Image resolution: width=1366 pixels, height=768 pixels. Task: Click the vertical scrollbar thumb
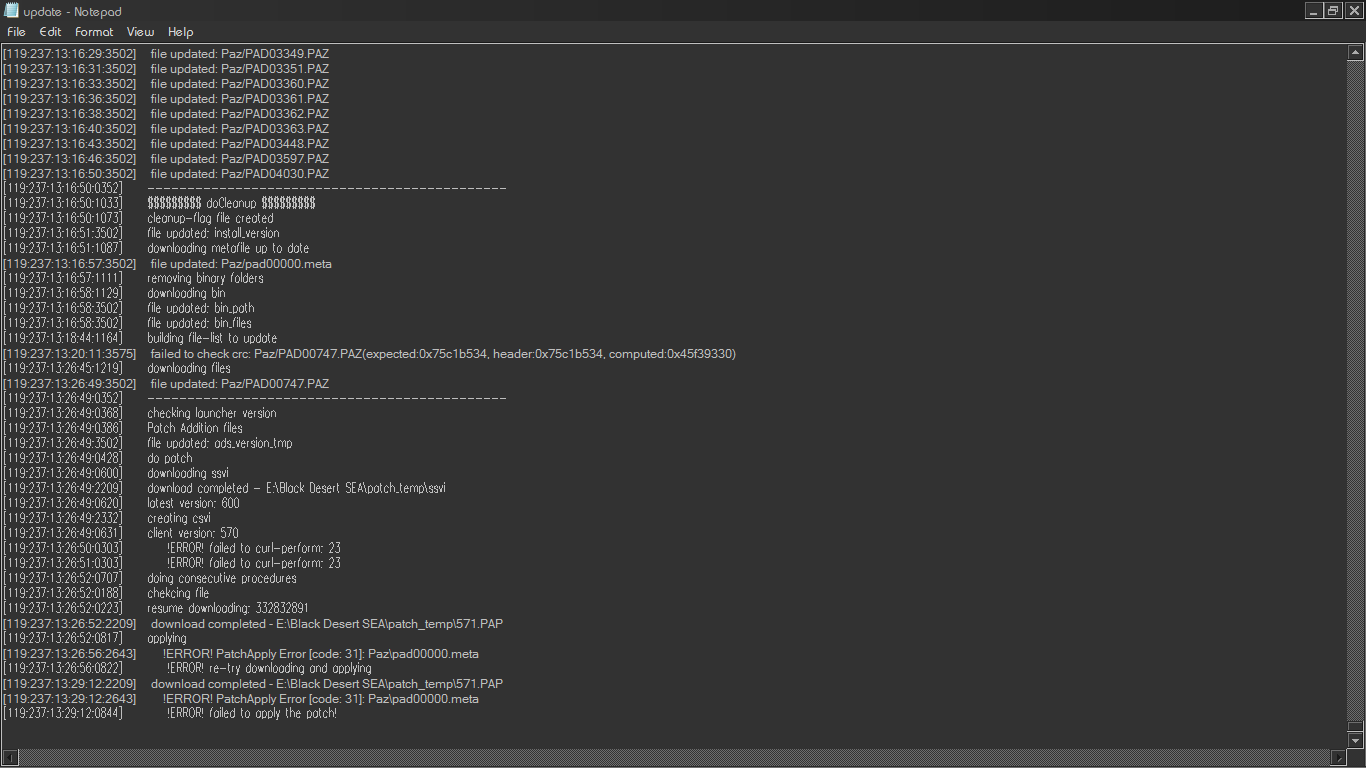[1355, 728]
